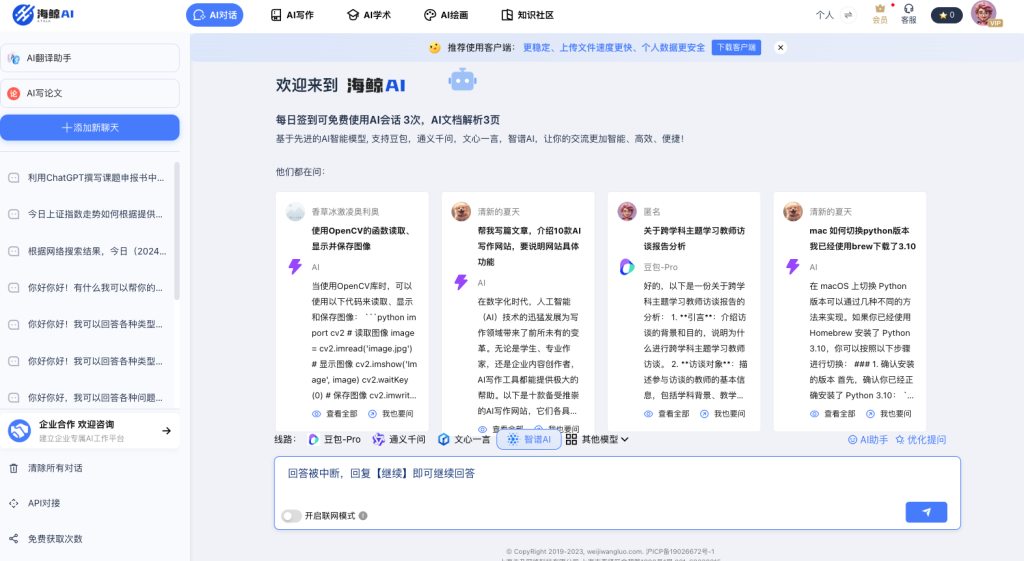Close the client recommendation banner
The height and width of the screenshot is (561, 1024).
pyautogui.click(x=780, y=48)
